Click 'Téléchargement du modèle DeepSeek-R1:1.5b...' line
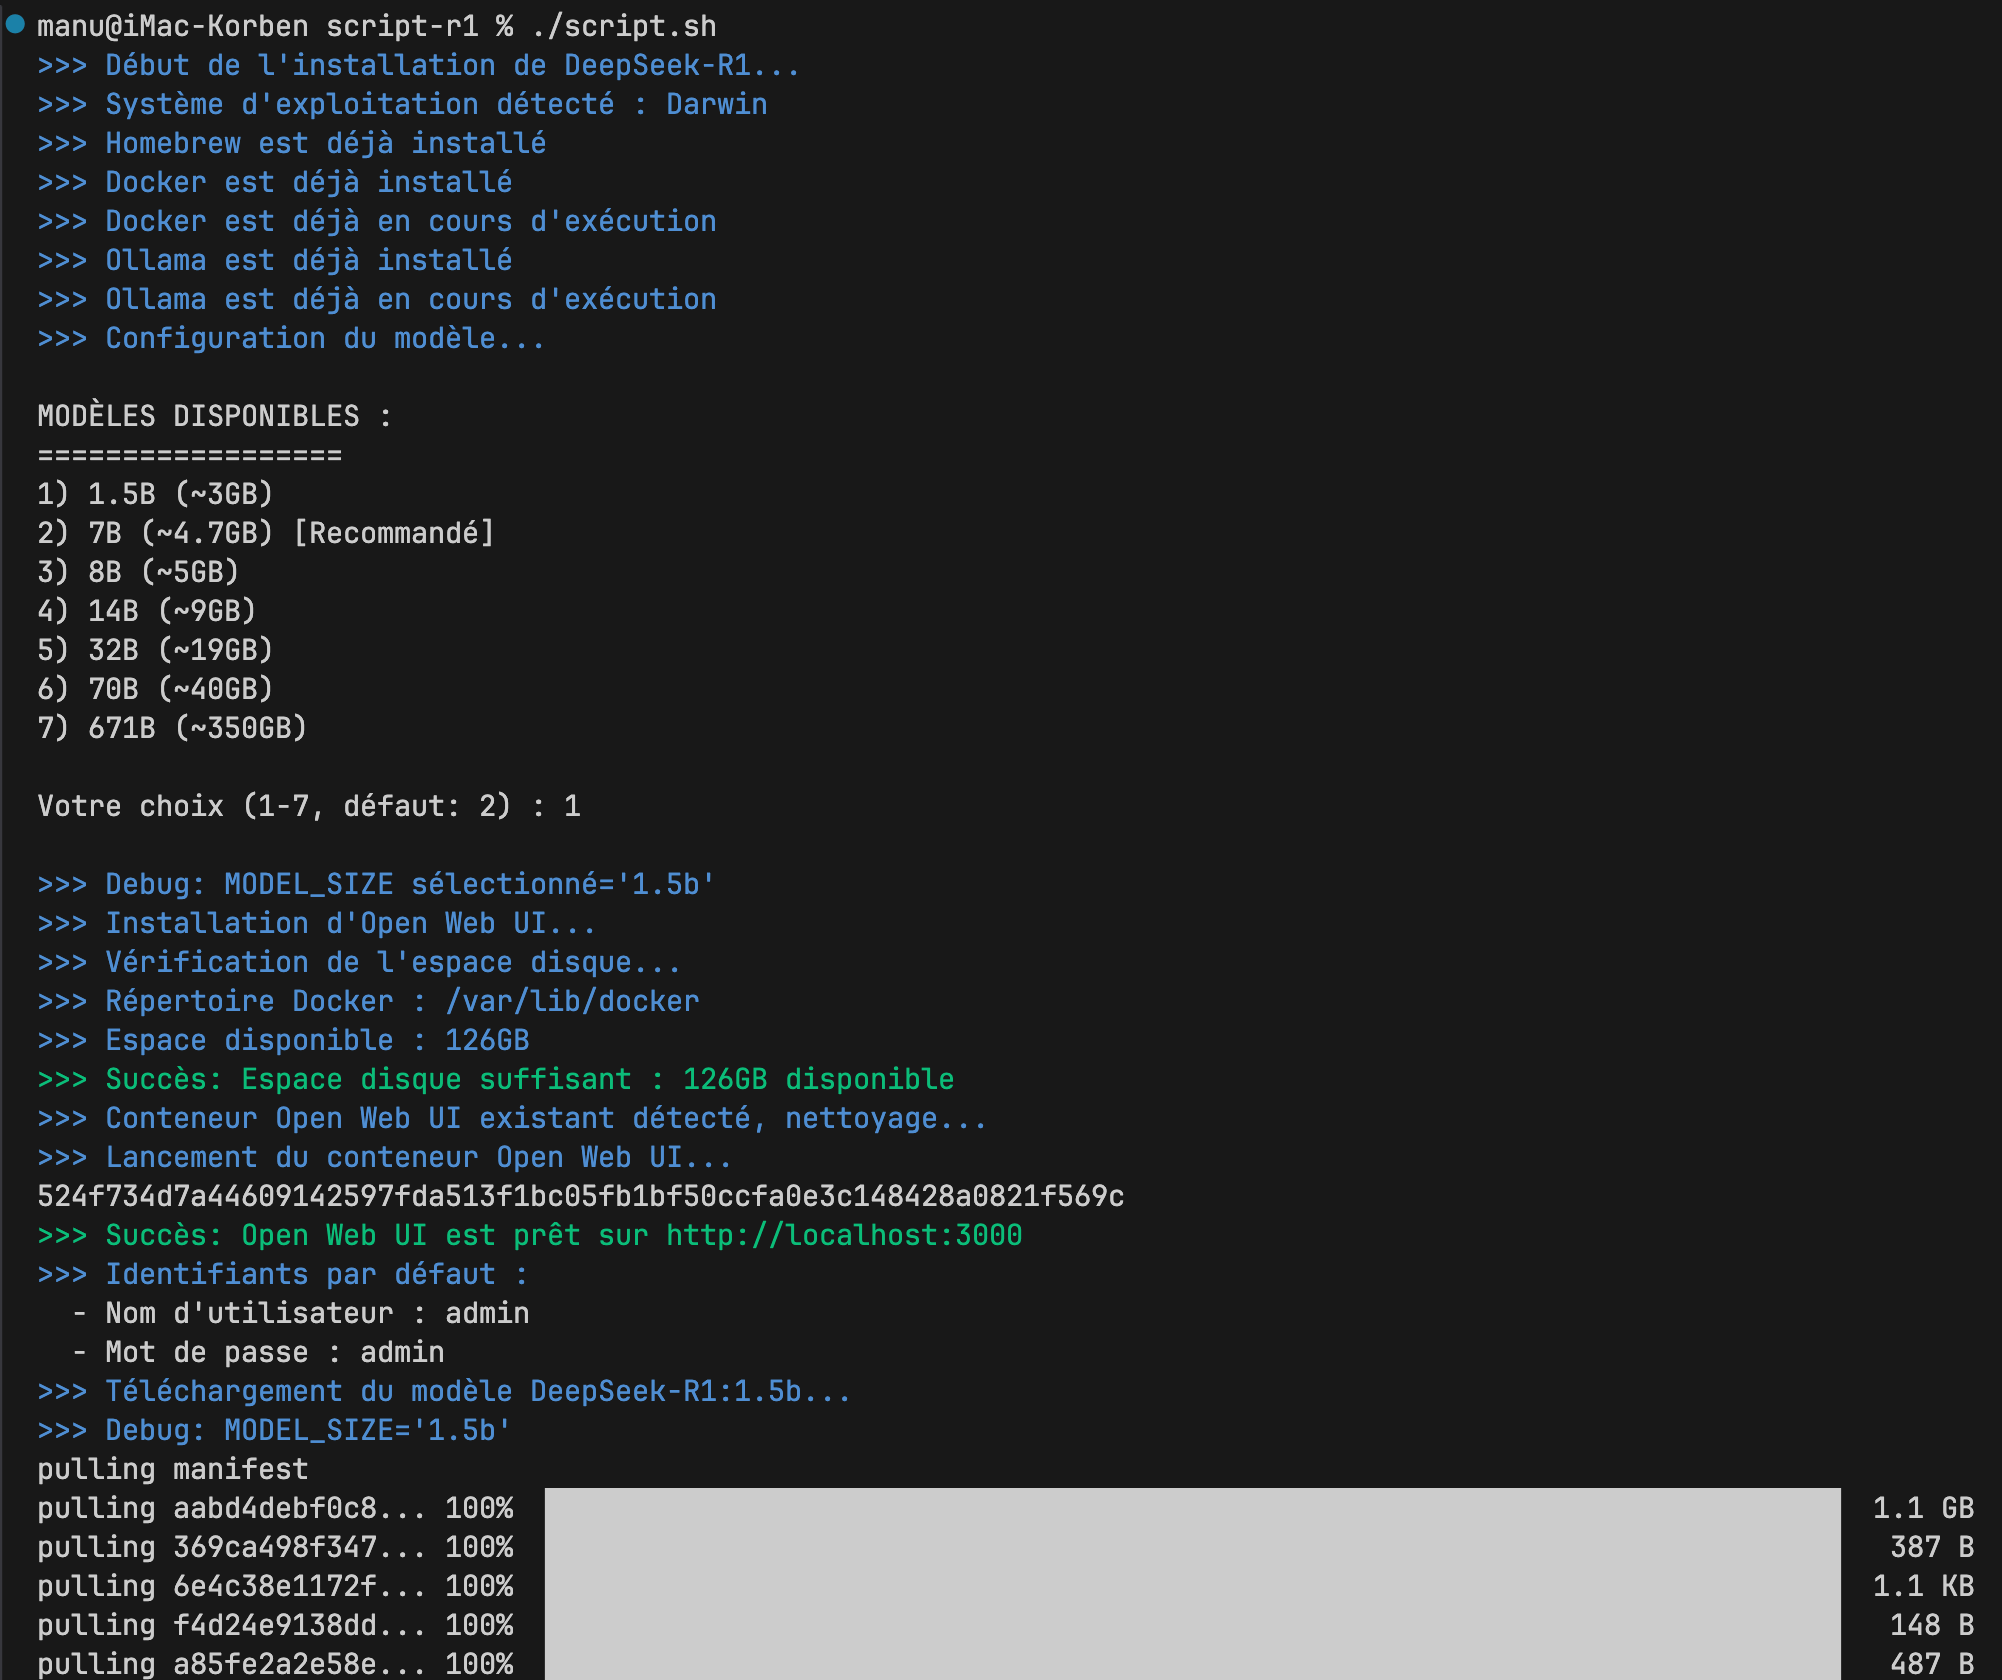 (444, 1391)
